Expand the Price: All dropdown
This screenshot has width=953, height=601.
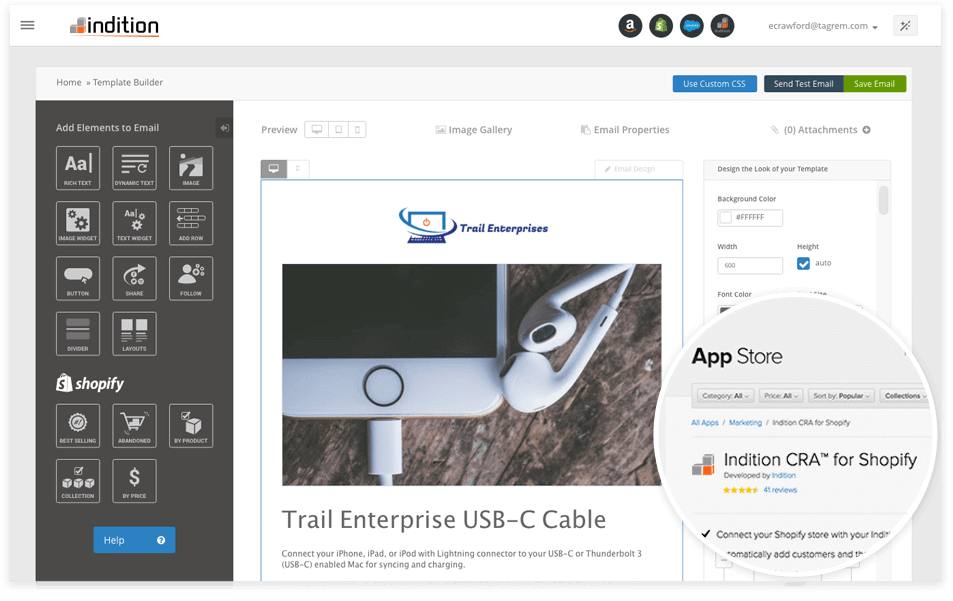click(782, 396)
